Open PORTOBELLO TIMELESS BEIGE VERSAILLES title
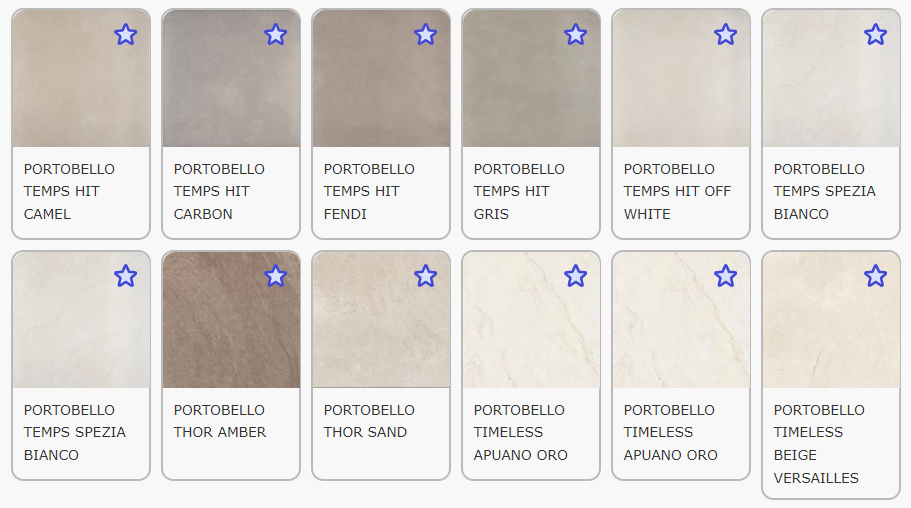The height and width of the screenshot is (508, 911). point(819,444)
